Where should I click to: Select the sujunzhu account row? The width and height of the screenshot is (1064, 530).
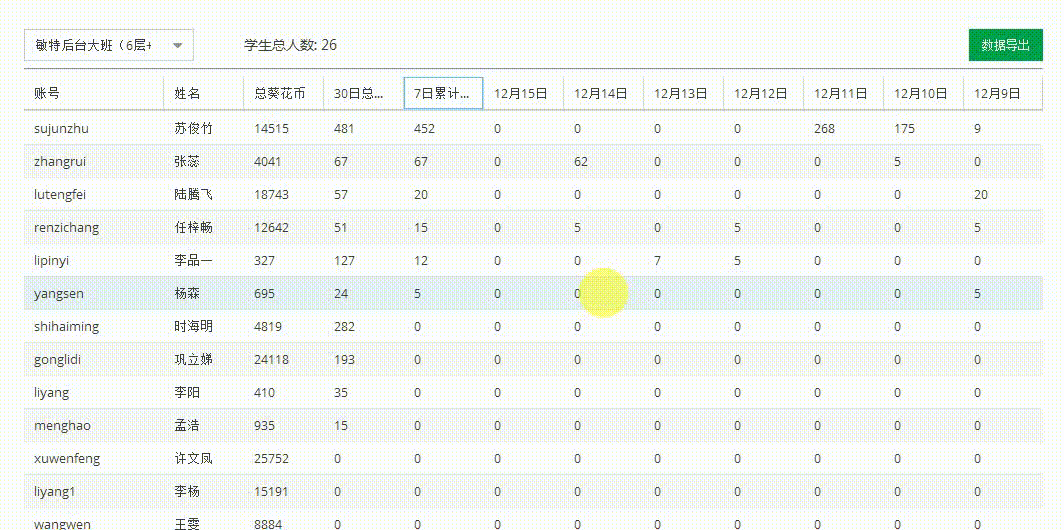(62, 128)
